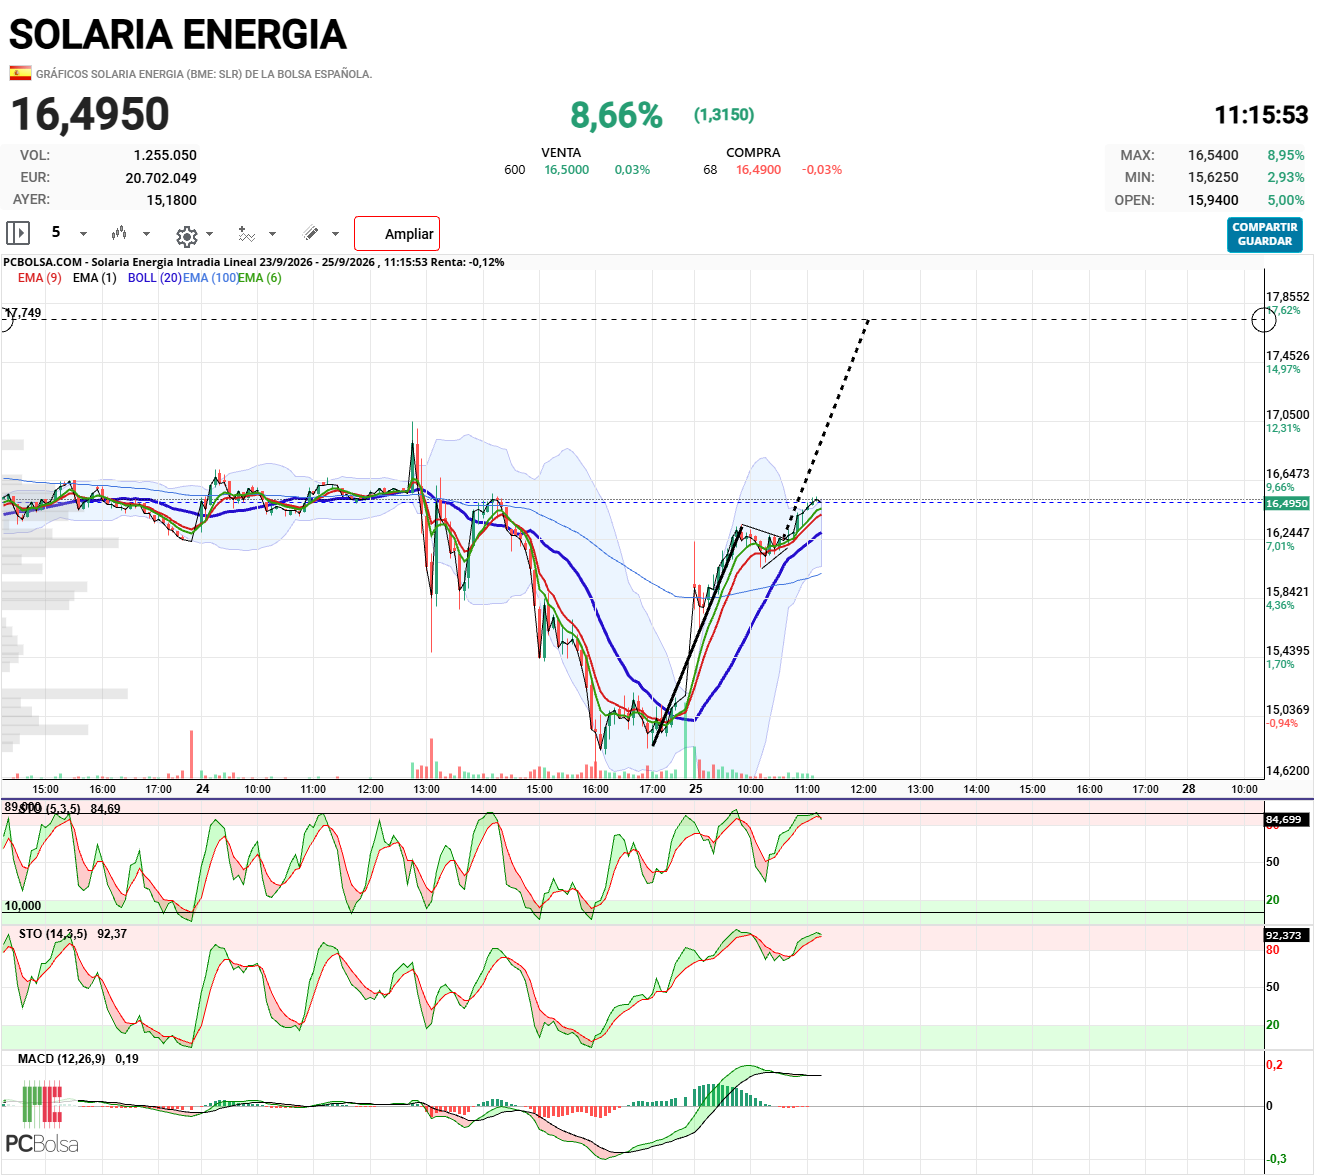Expand arrow next to pencil tool
Image resolution: width=1317 pixels, height=1175 pixels.
(x=335, y=234)
